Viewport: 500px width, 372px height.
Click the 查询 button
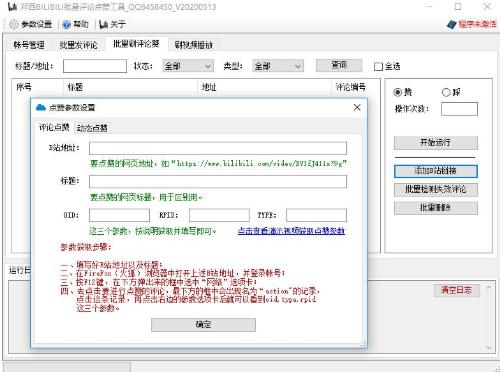339,65
